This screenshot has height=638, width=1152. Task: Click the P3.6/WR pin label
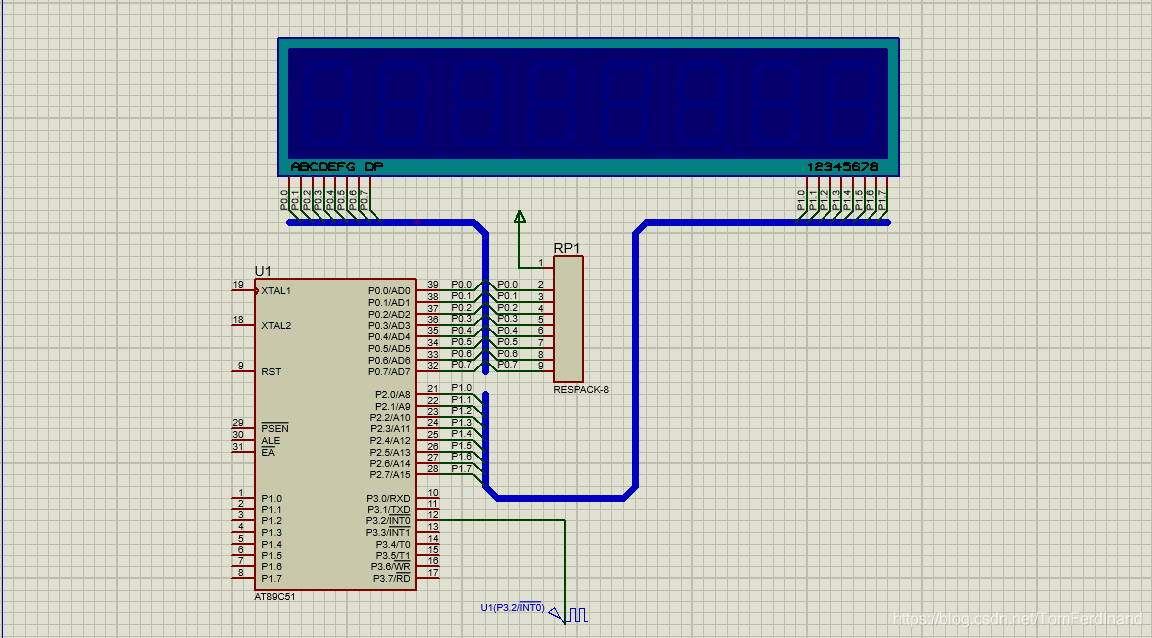pos(391,567)
